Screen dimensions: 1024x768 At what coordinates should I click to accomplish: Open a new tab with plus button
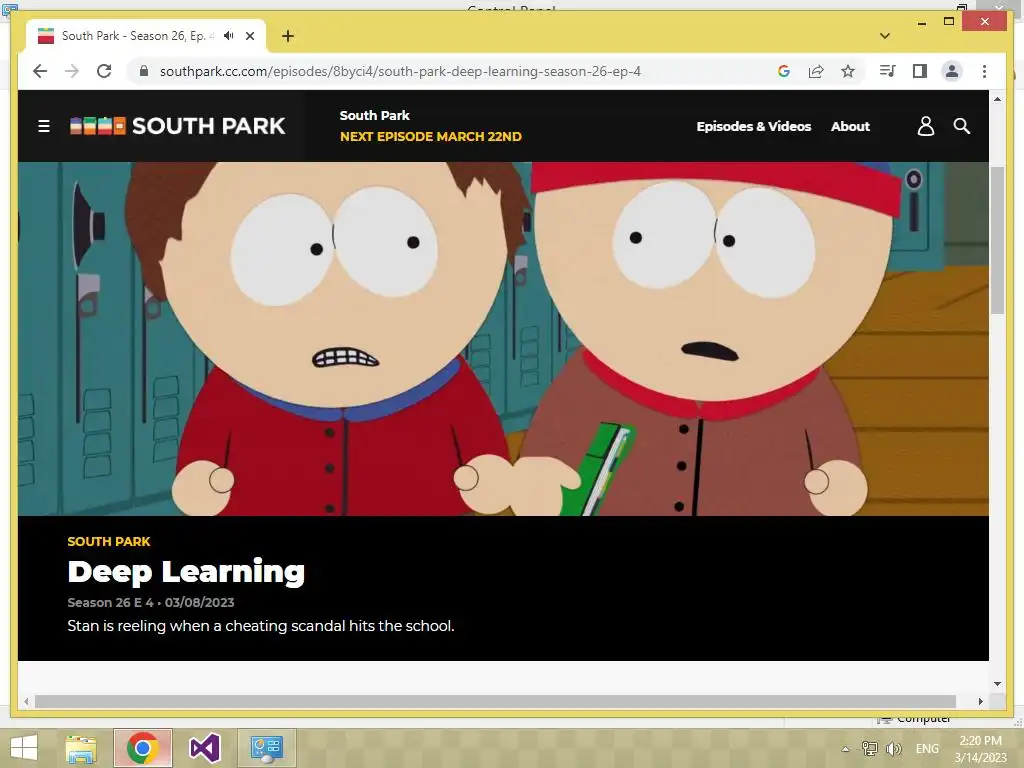point(288,36)
